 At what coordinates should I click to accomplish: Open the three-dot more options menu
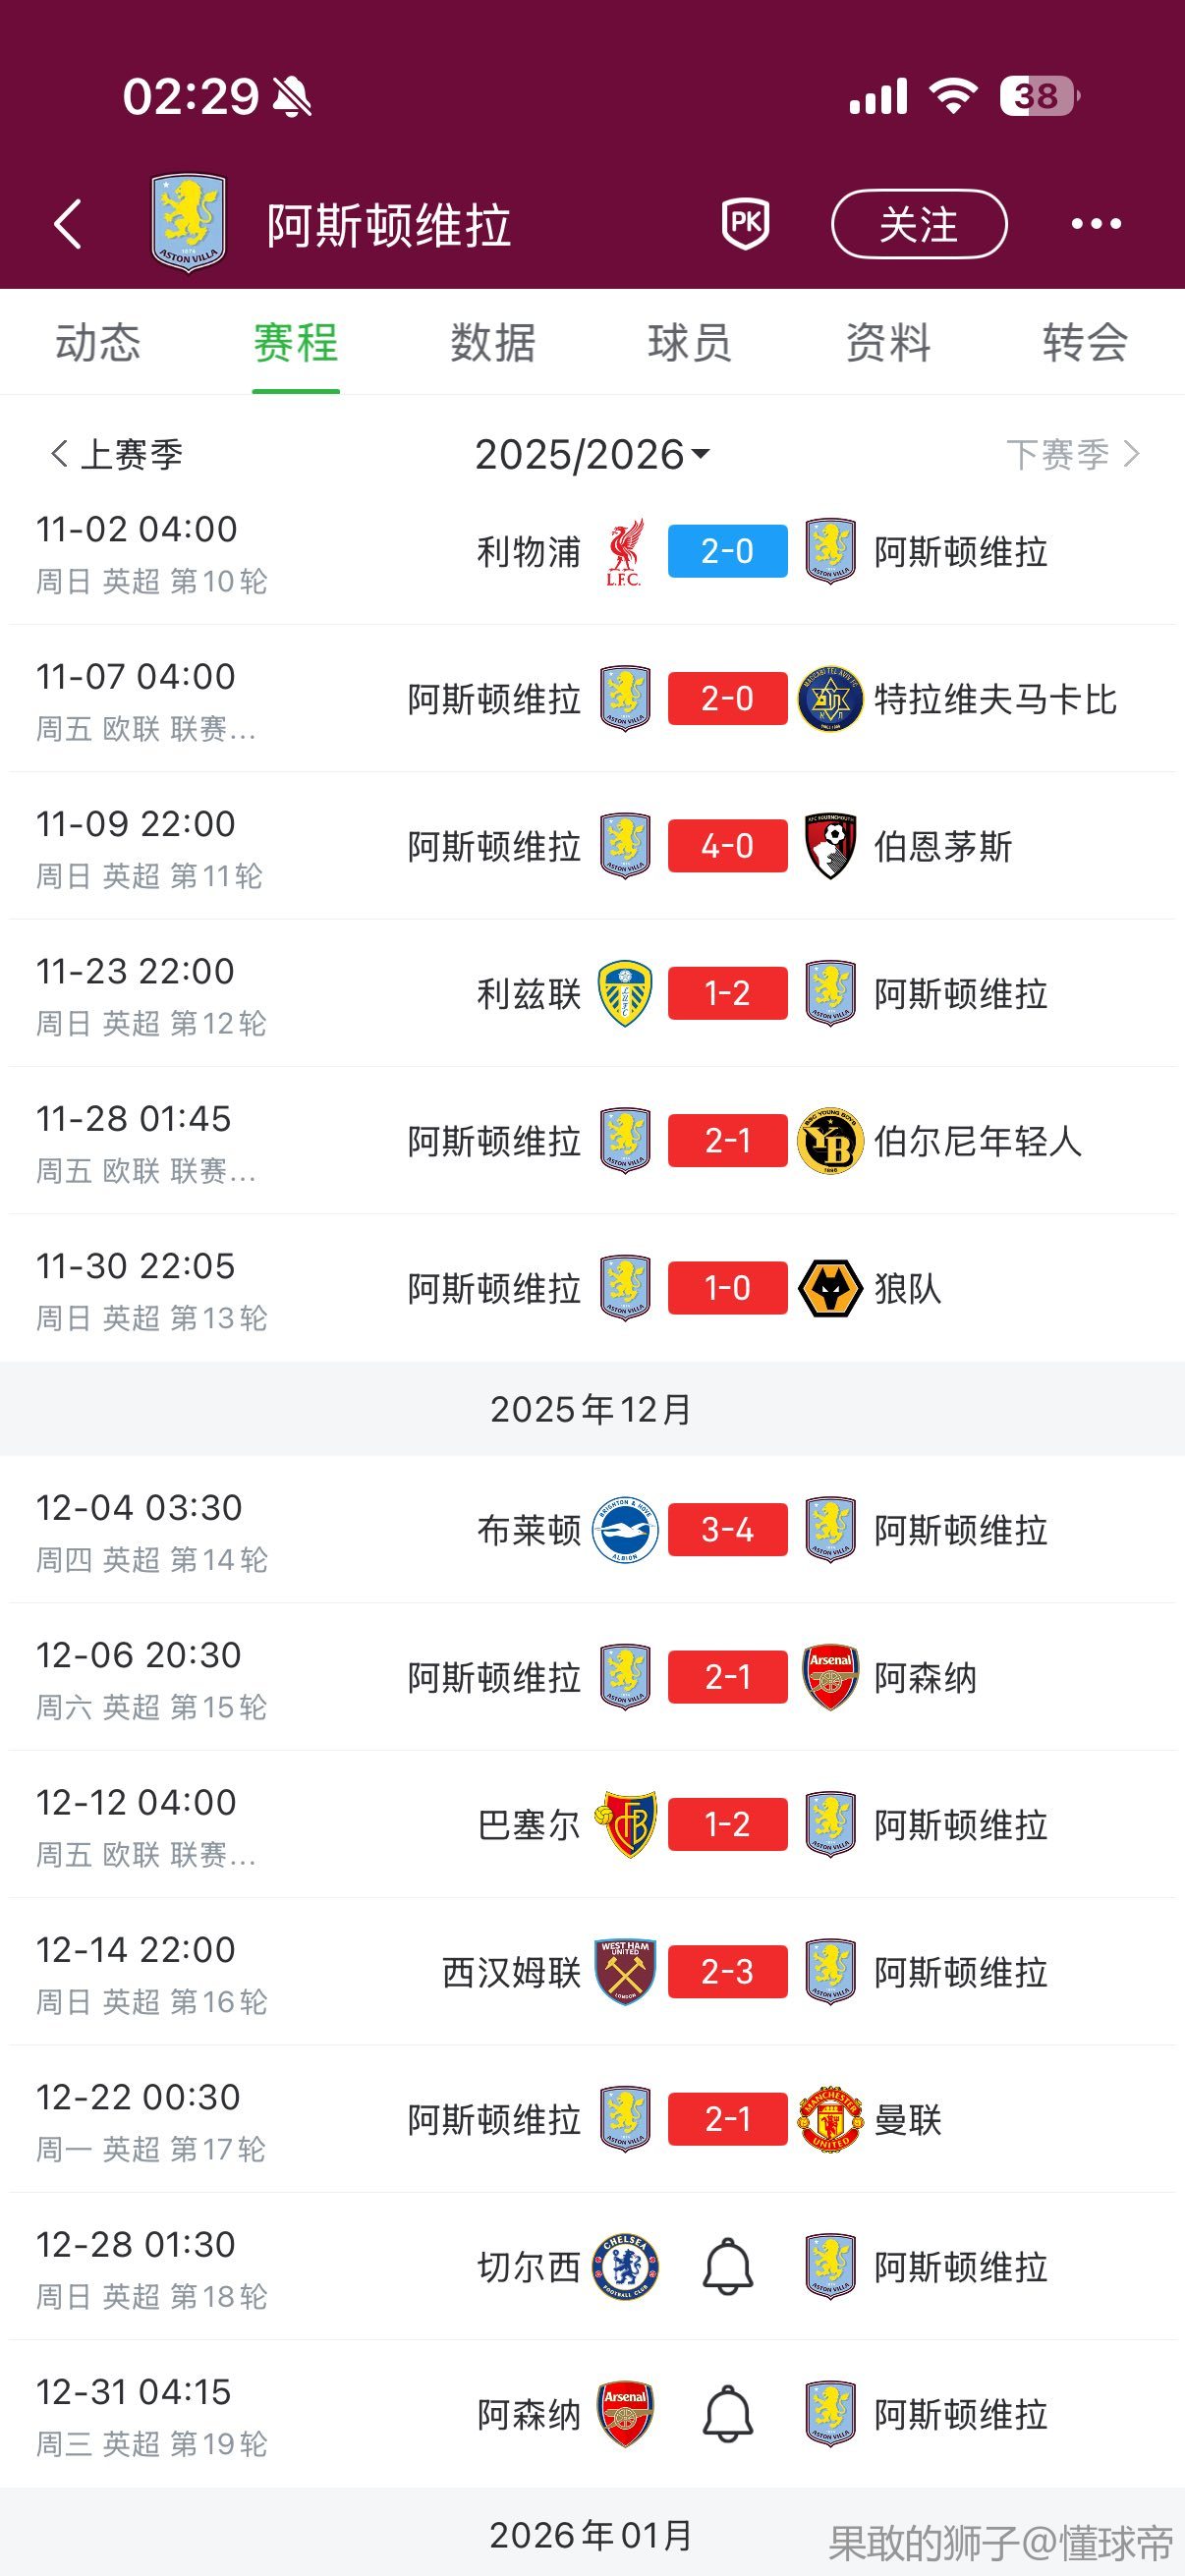tap(1096, 223)
